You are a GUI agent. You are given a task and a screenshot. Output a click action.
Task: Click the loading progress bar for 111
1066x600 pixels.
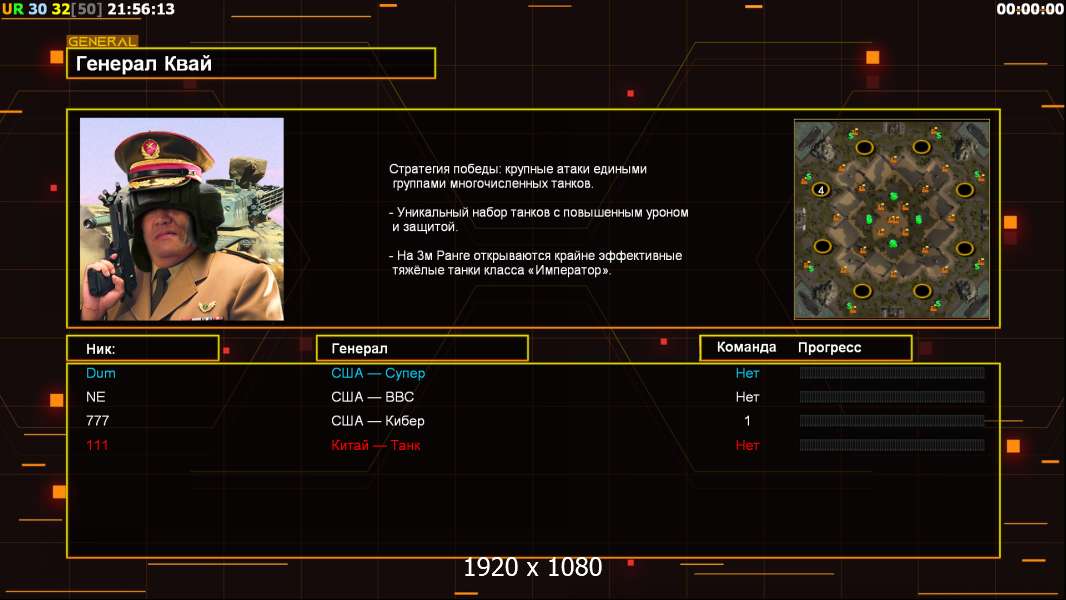[892, 445]
